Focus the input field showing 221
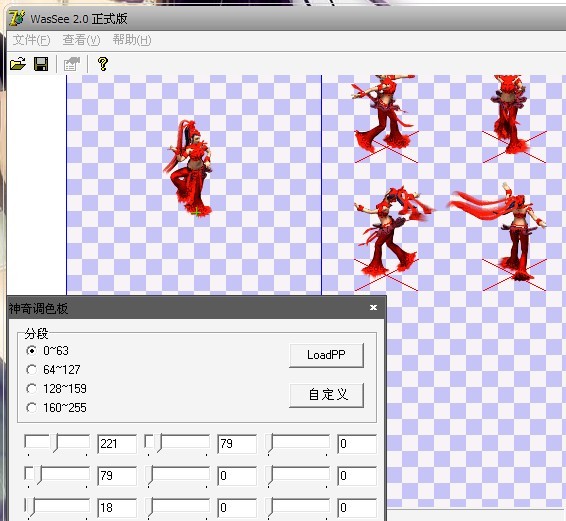Screen dimensions: 566x521 [117, 444]
